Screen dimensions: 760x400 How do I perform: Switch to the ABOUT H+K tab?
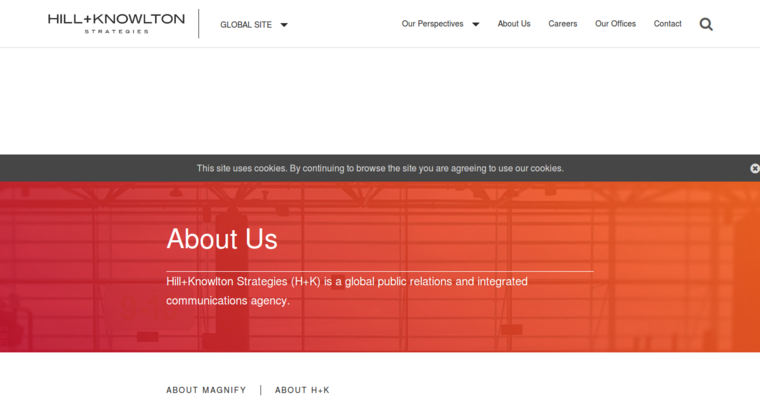[302, 390]
